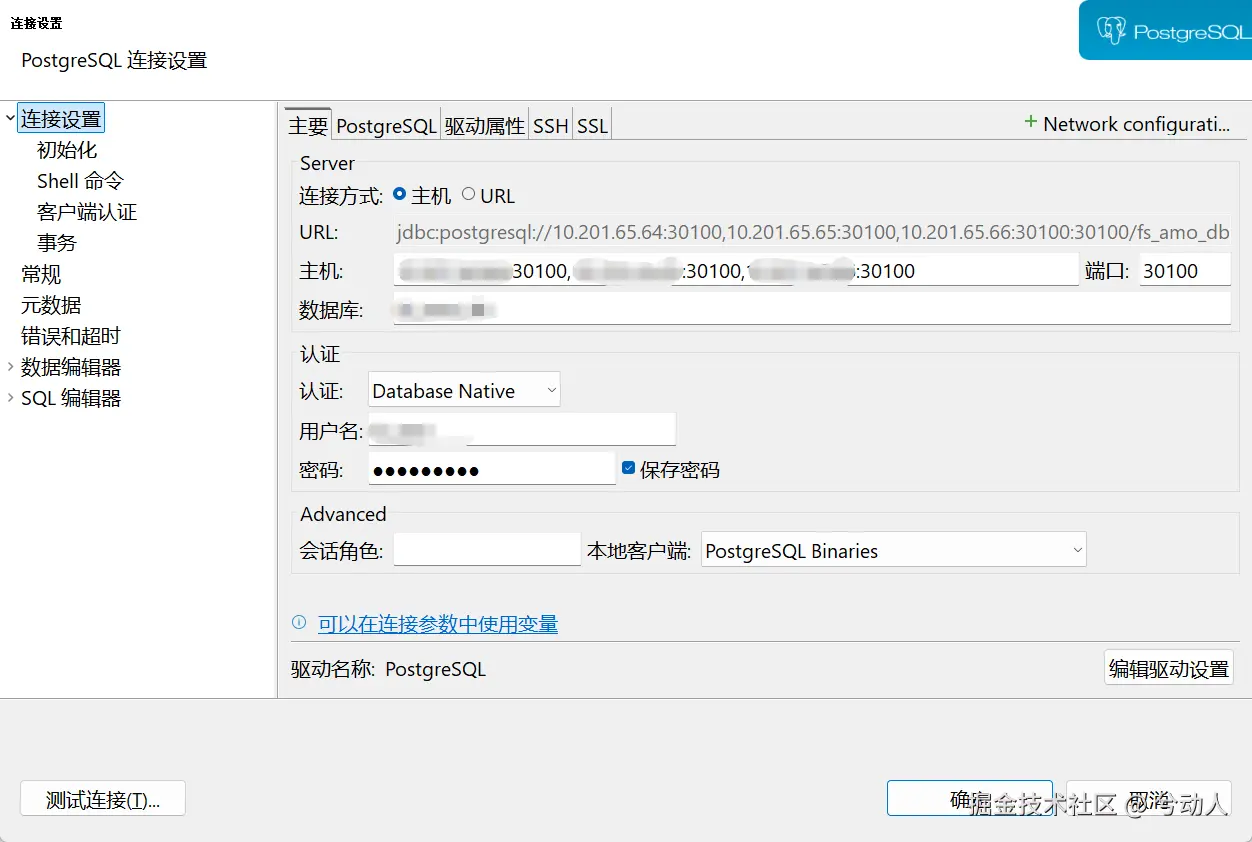Click the 测试连接 button

pyautogui.click(x=102, y=797)
